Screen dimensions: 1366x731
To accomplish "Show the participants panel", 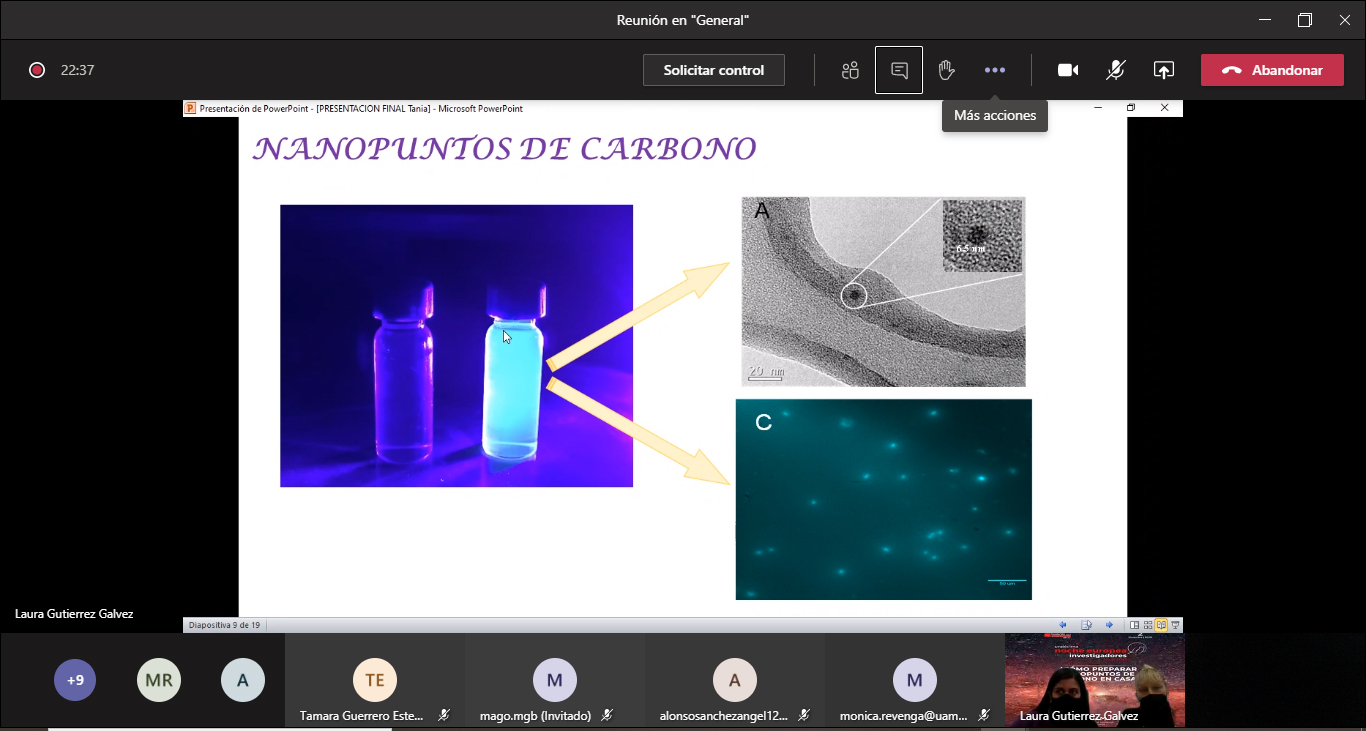I will tap(850, 70).
